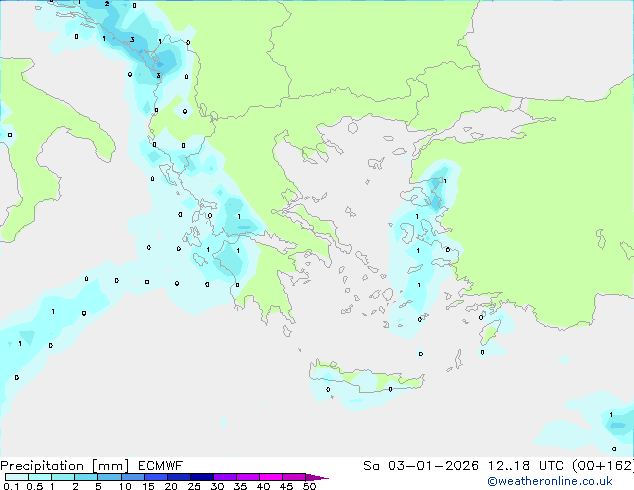This screenshot has height=490, width=634.
Task: Pick the 25–30 mm navy legend cell
Action: 202,477
